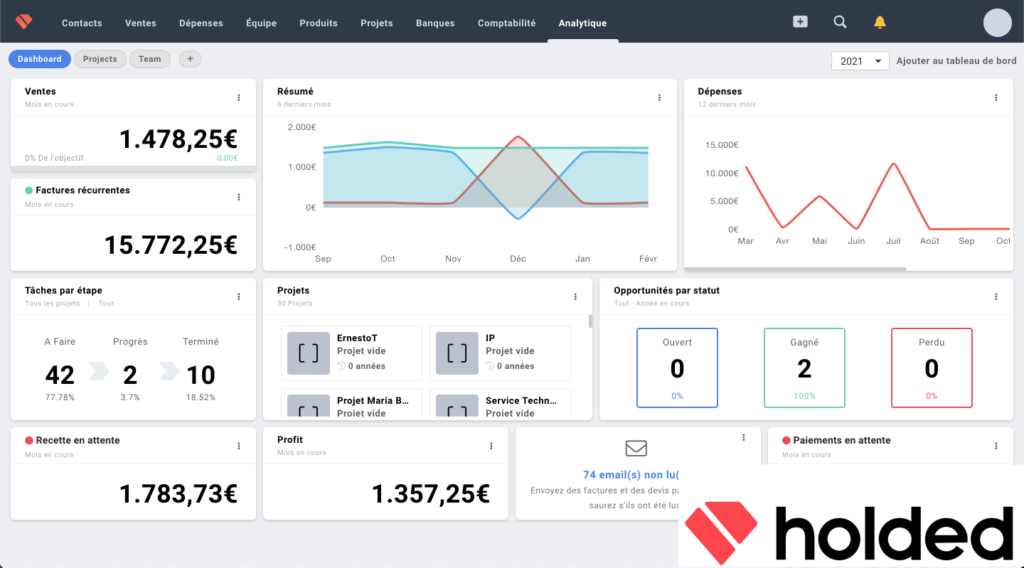The height and width of the screenshot is (568, 1024).
Task: Select the Gagné opportunities box
Action: click(x=804, y=368)
